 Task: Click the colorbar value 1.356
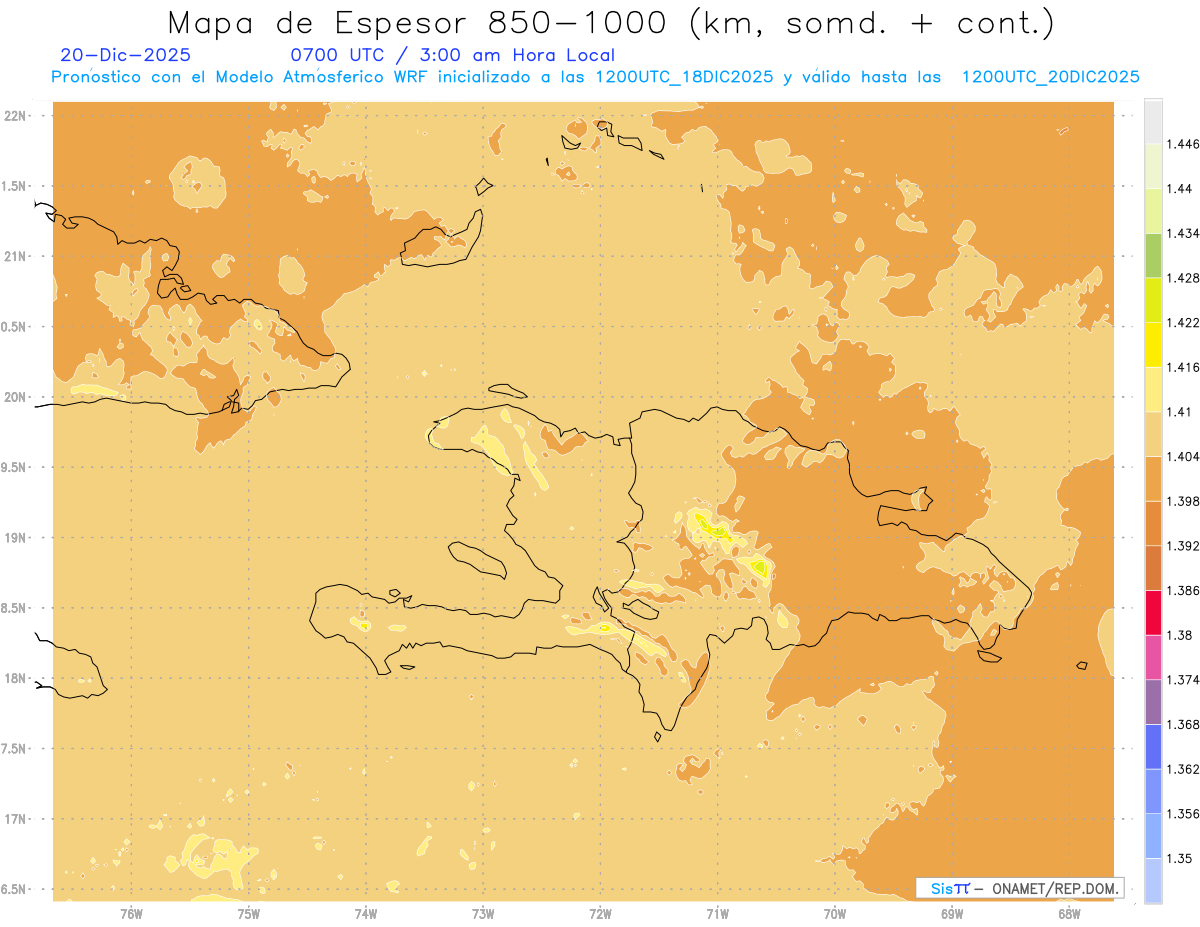1184,814
